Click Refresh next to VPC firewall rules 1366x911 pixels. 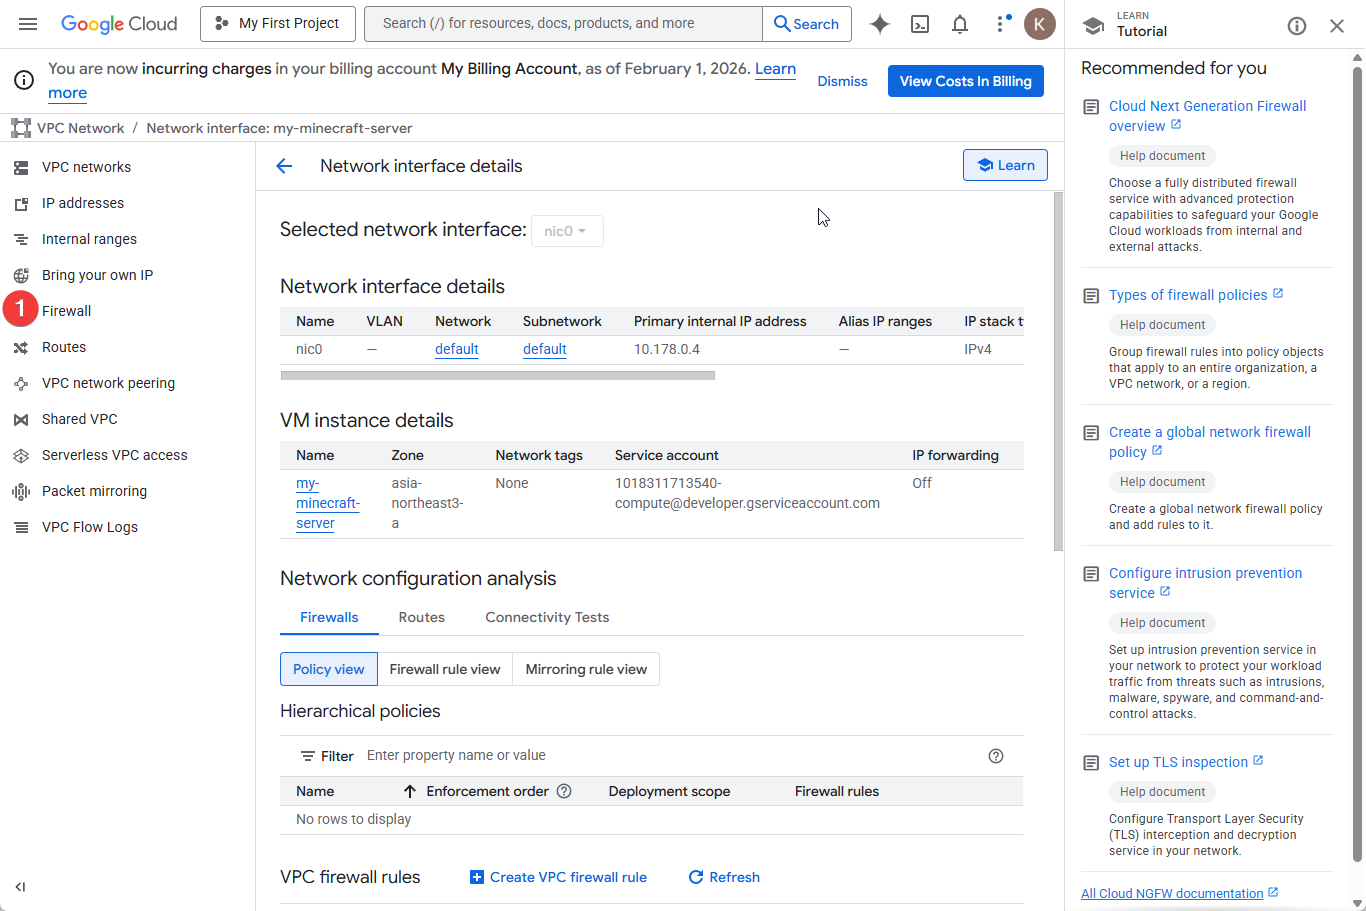[724, 877]
